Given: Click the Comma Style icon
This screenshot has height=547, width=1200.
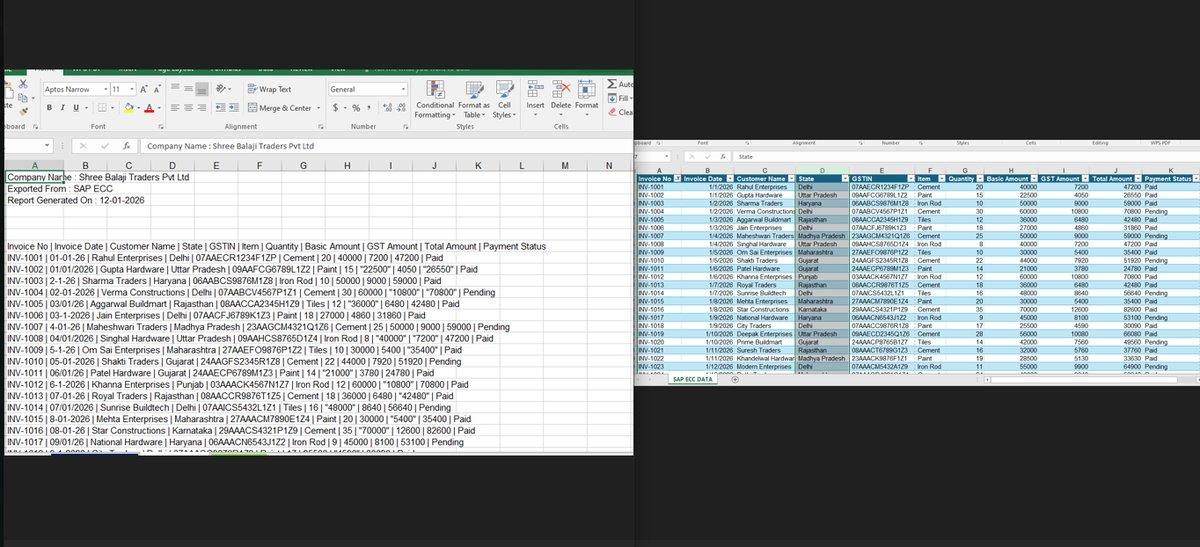Looking at the screenshot, I should point(369,108).
